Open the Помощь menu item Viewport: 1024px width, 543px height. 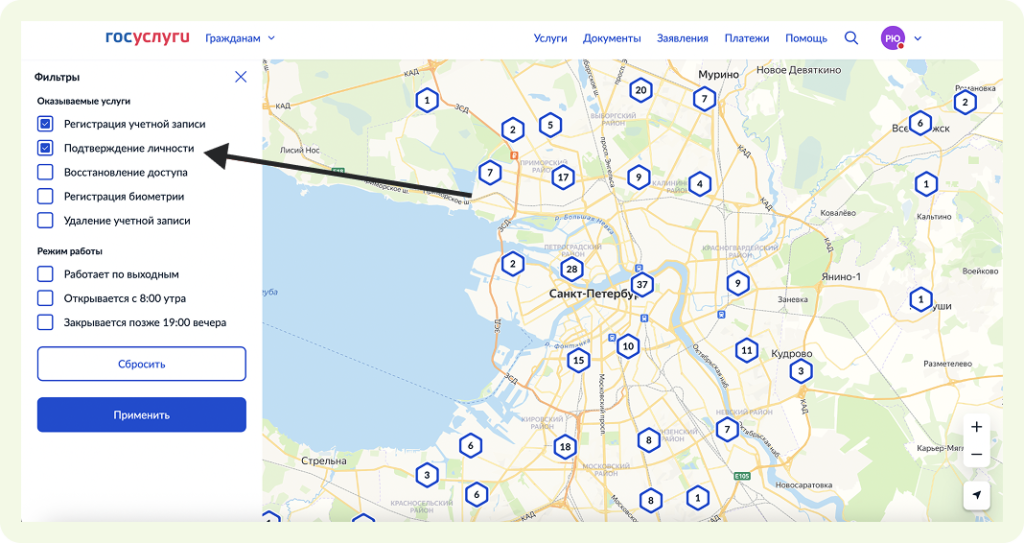(806, 38)
